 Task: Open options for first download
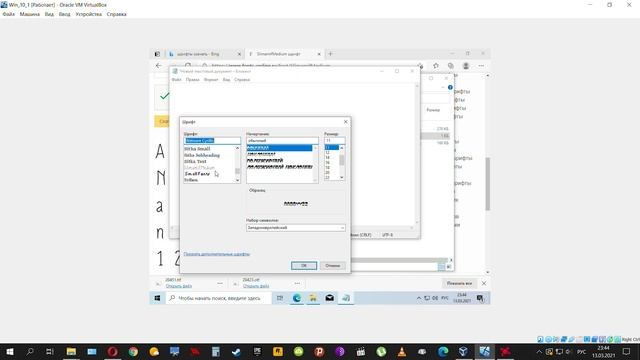pos(220,283)
